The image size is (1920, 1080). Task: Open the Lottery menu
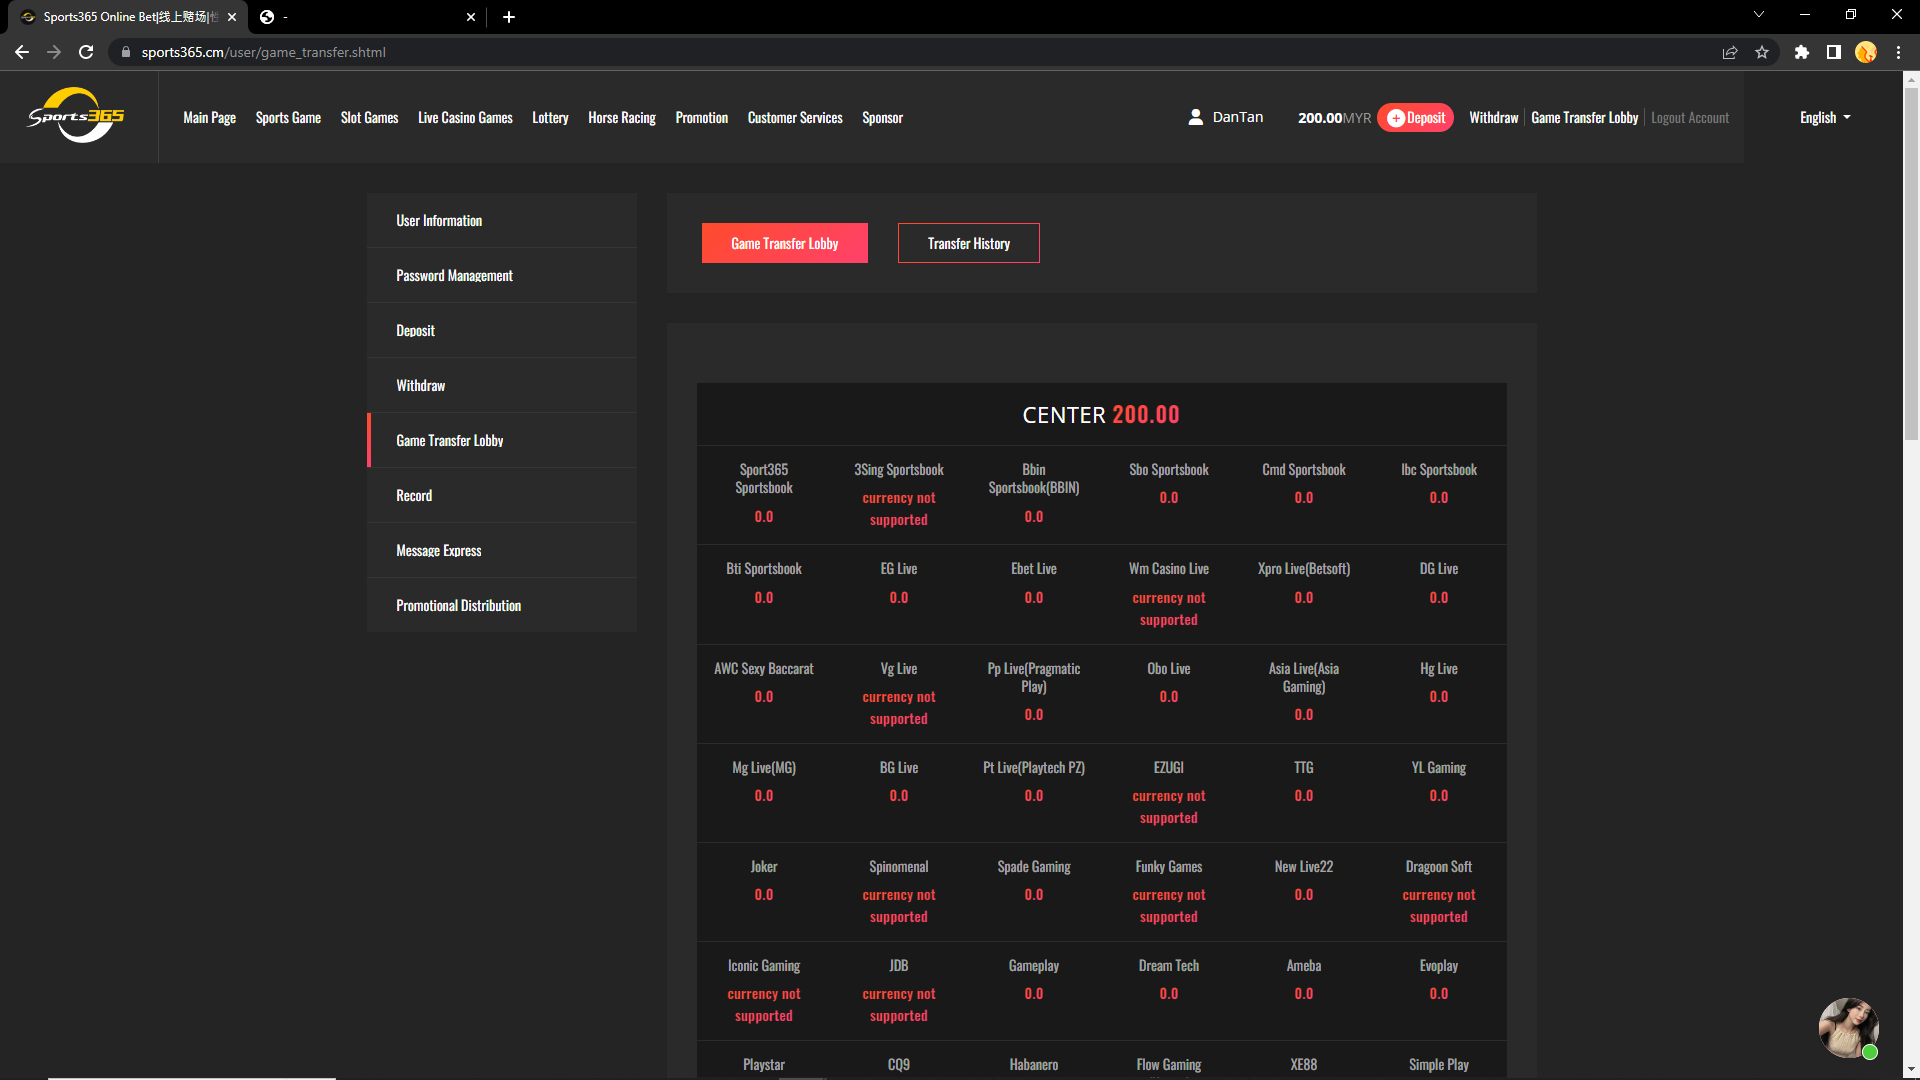[x=550, y=117]
